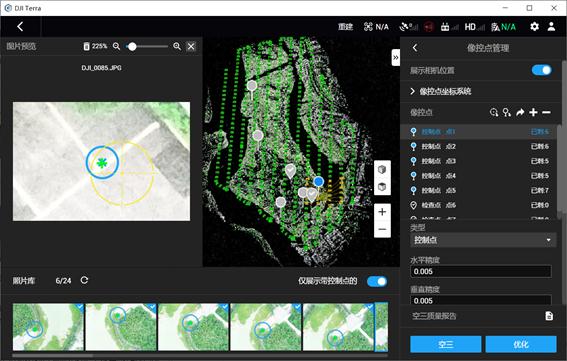Toggle the show camera positions switch

click(542, 70)
